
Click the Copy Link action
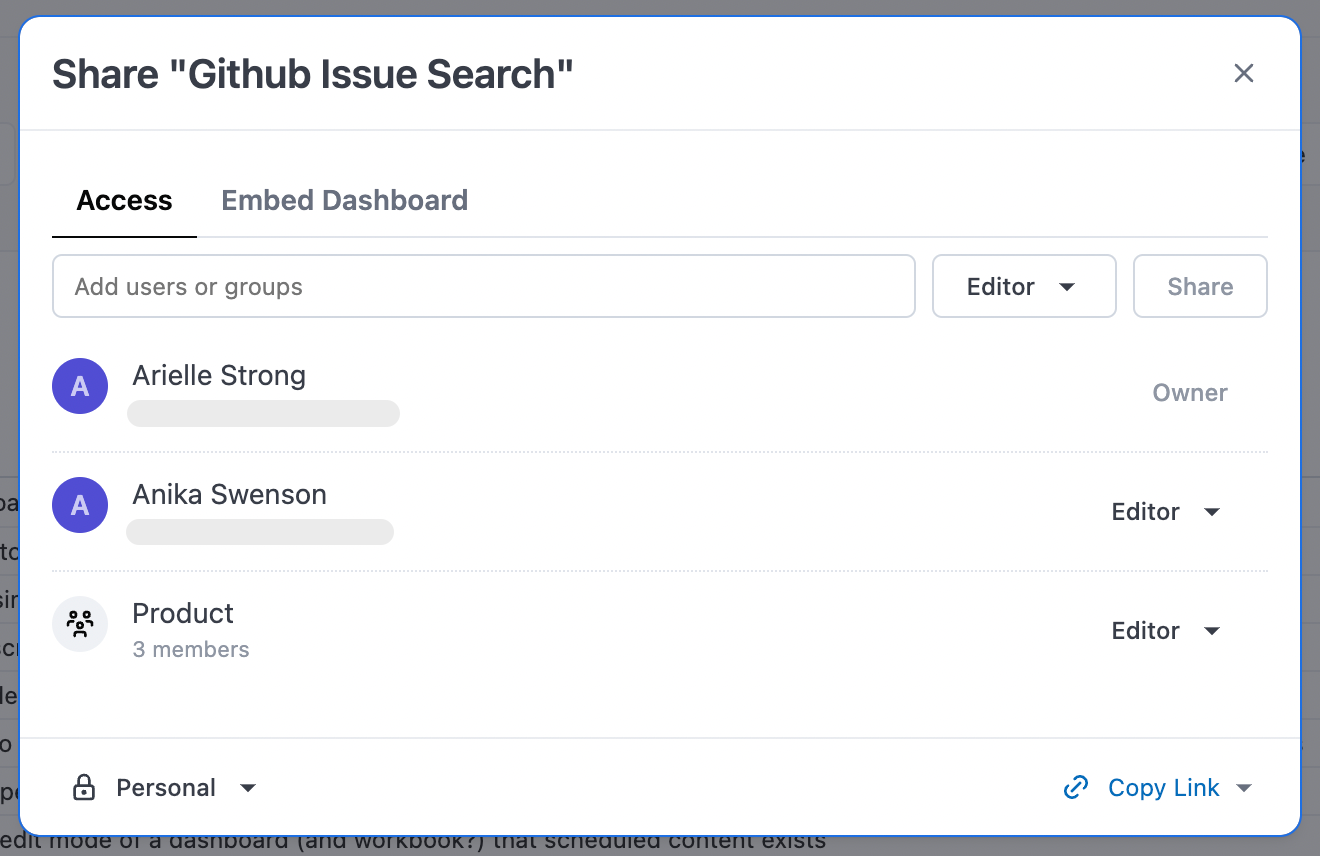click(x=1163, y=787)
